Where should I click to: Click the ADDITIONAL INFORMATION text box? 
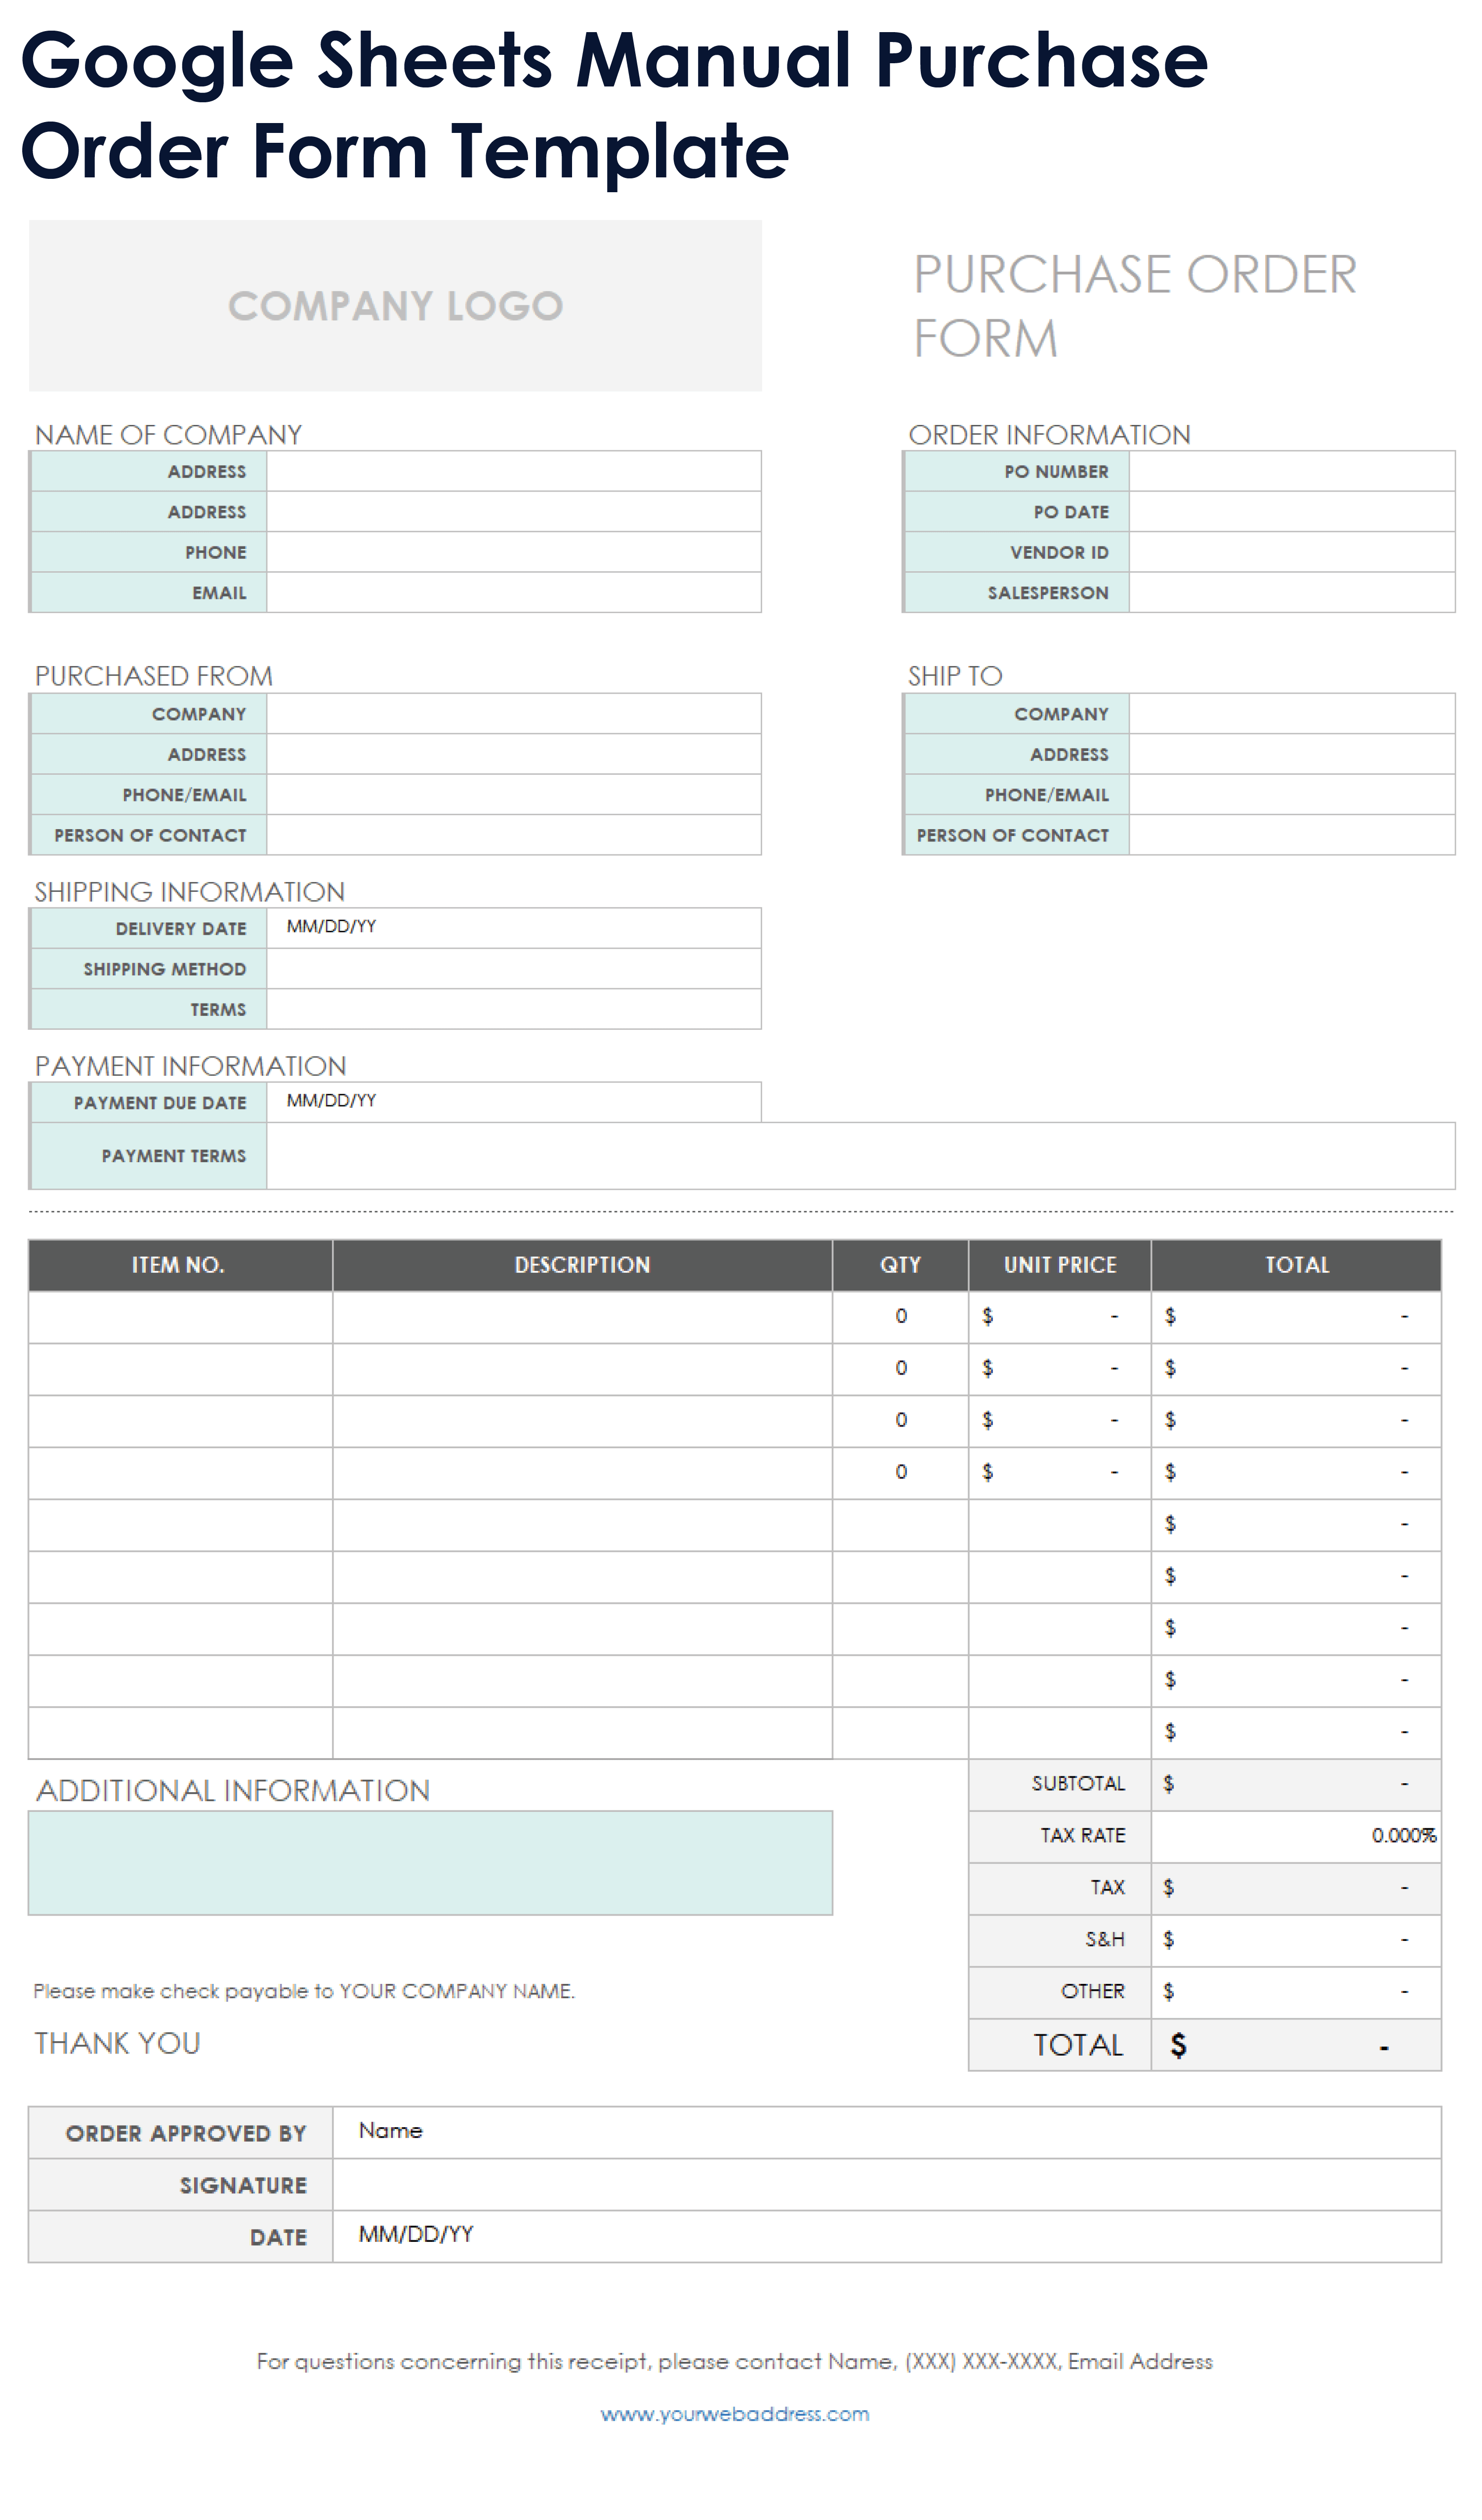point(430,1863)
